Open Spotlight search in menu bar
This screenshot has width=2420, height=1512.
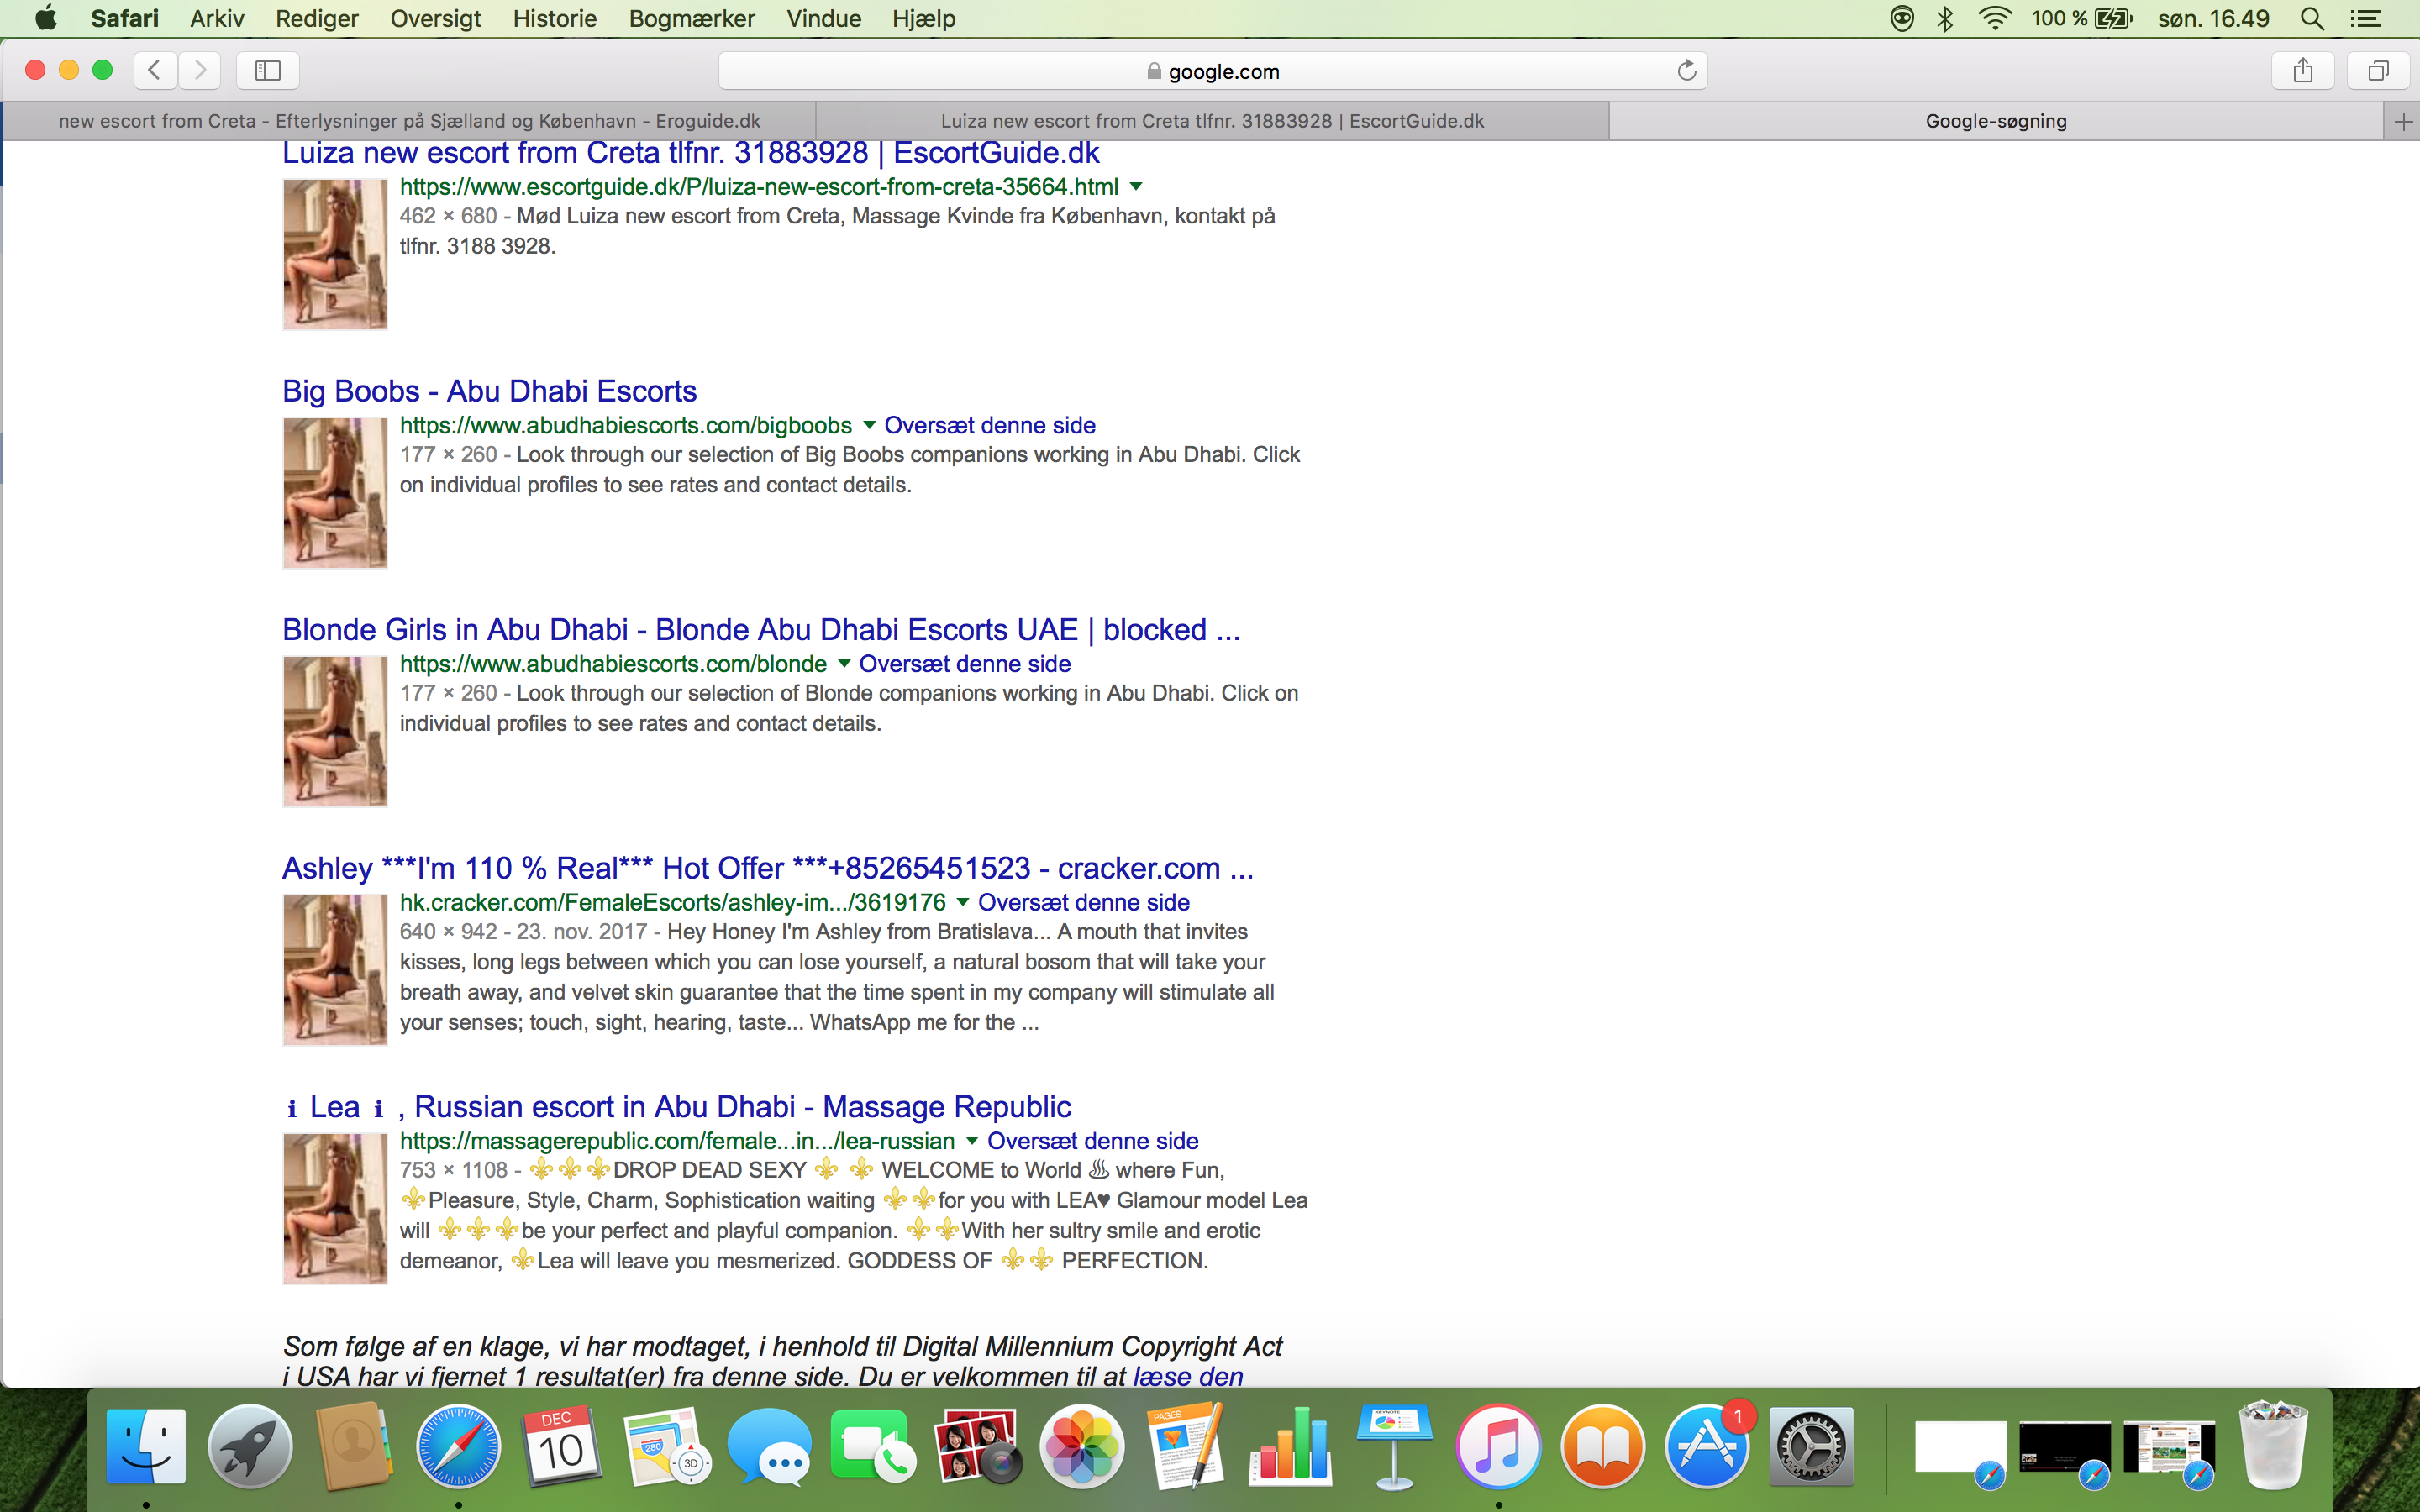(x=2311, y=18)
